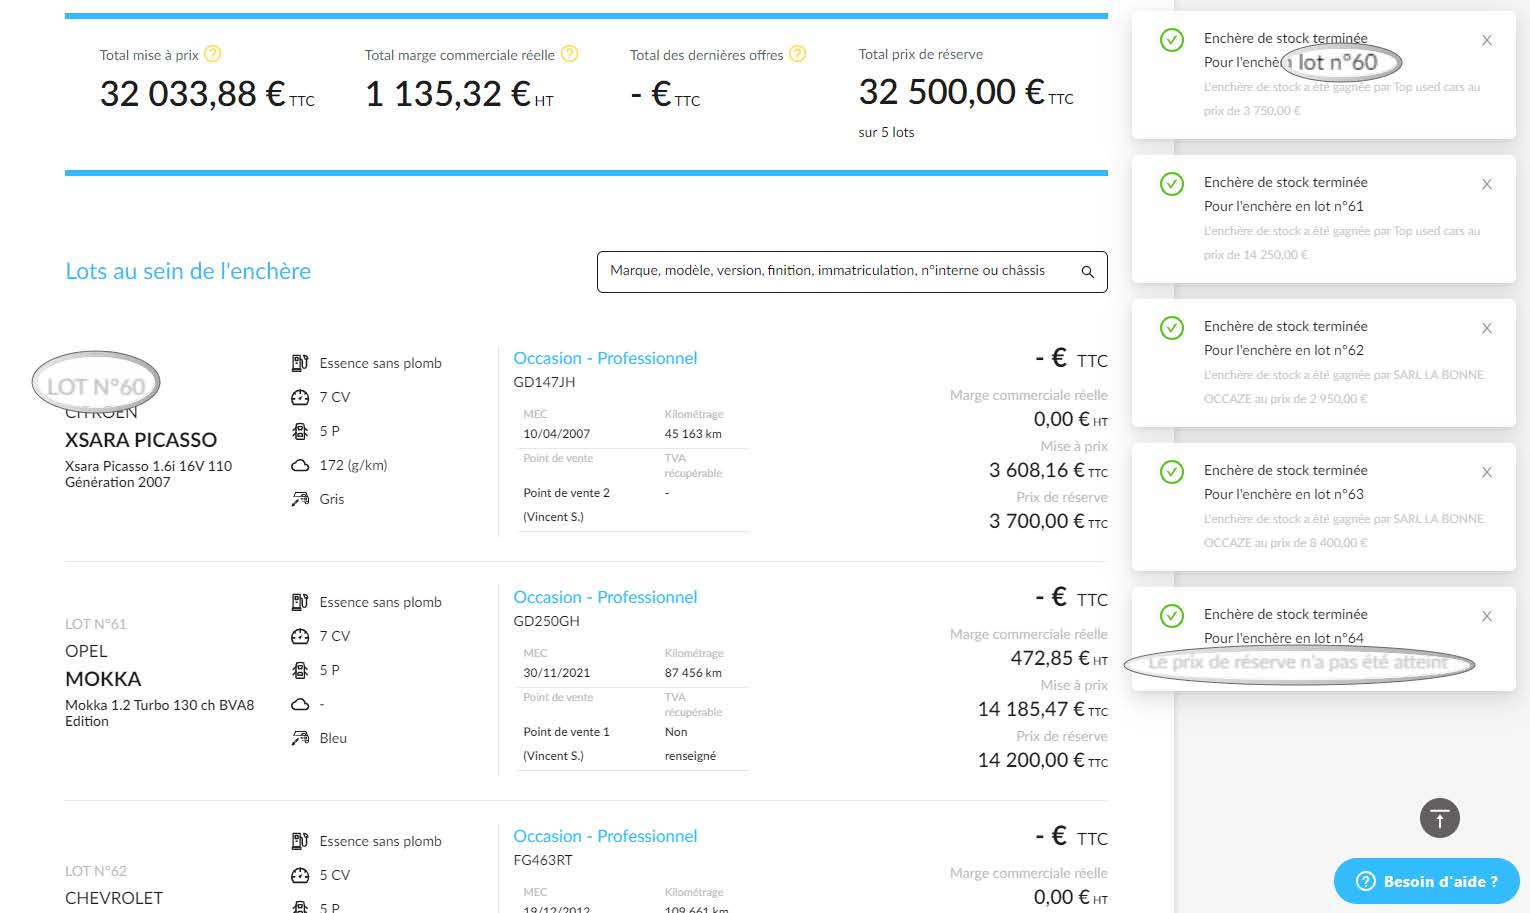Close the lot n°63 notification
This screenshot has width=1530, height=913.
[x=1487, y=472]
